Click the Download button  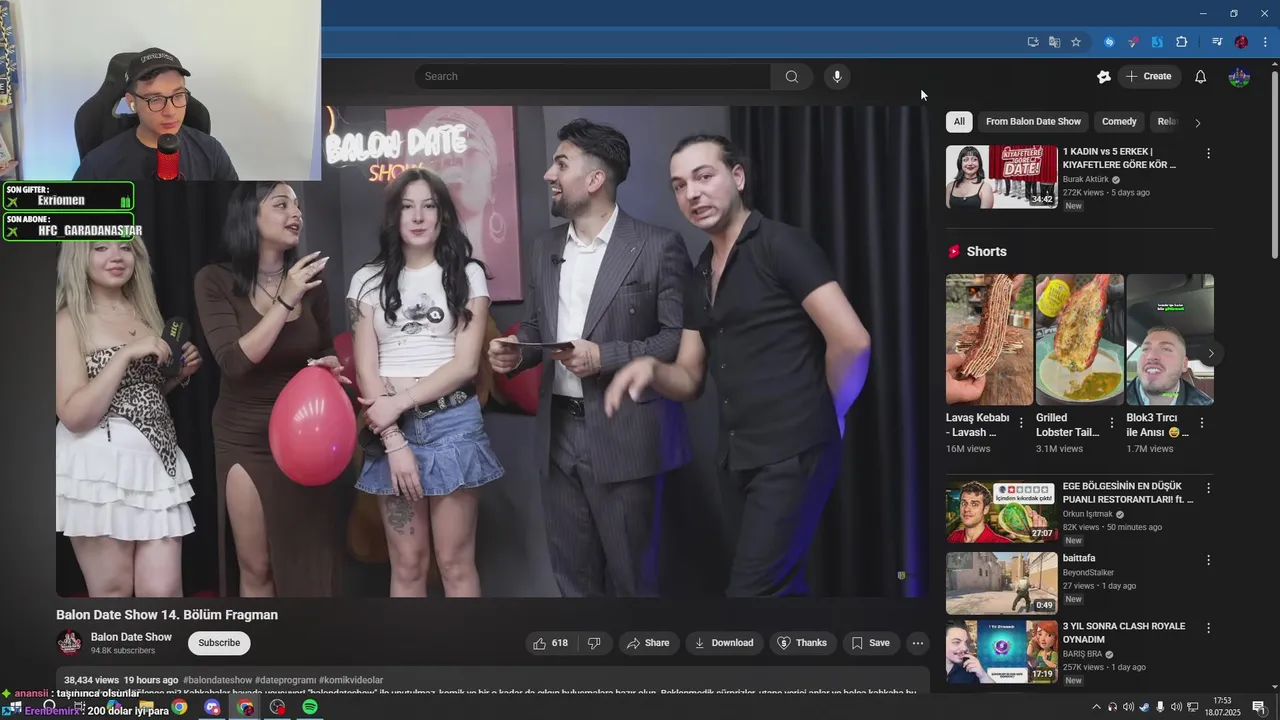click(x=725, y=643)
